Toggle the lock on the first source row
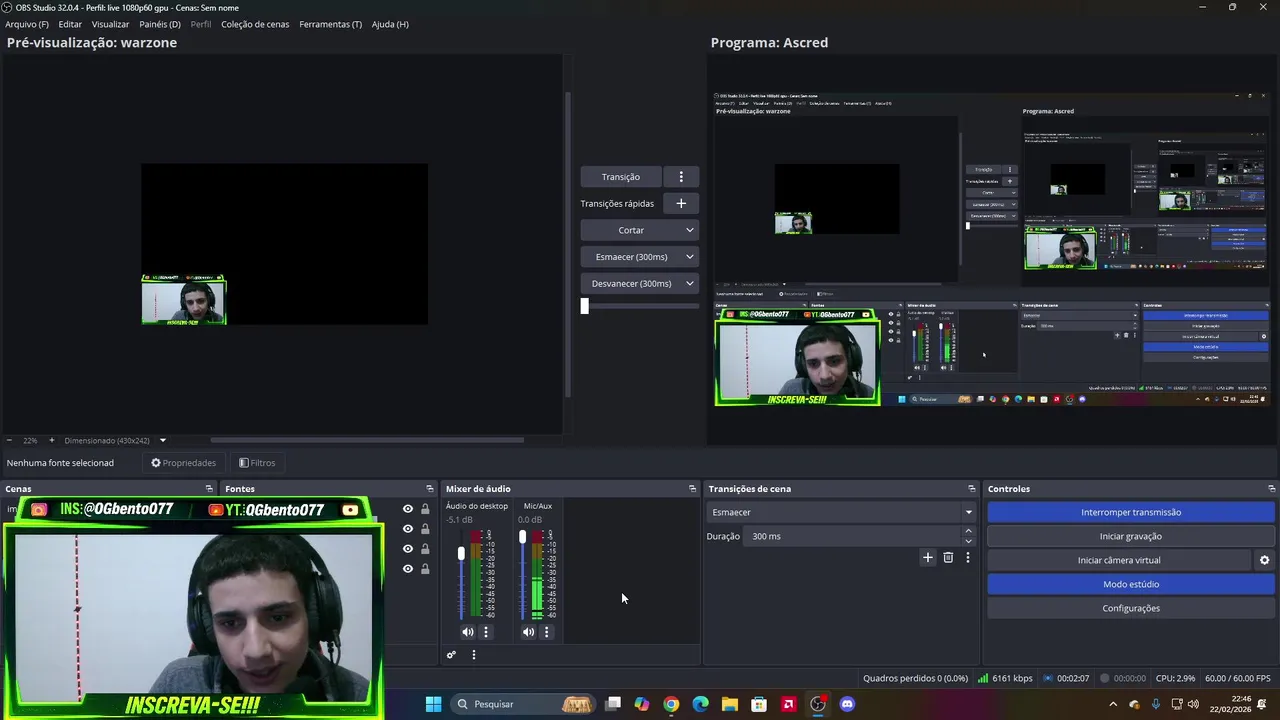Image resolution: width=1280 pixels, height=720 pixels. (x=425, y=509)
